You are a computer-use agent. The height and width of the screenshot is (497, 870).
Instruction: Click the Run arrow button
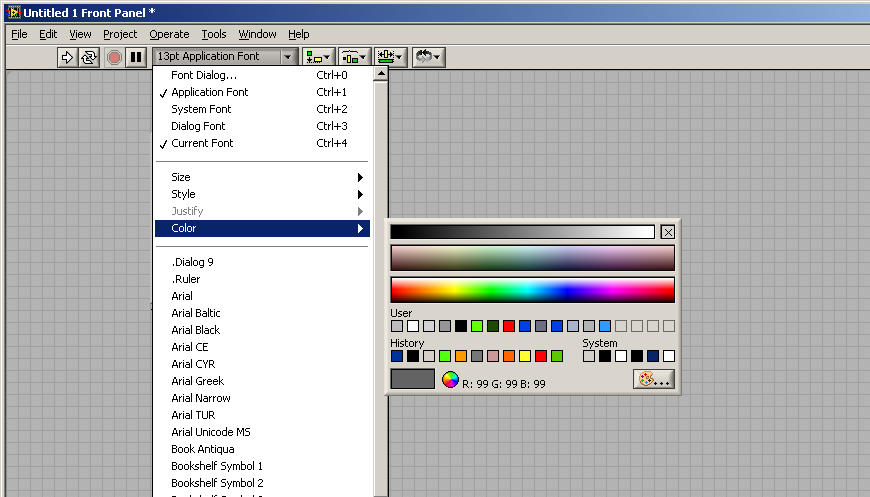point(67,57)
